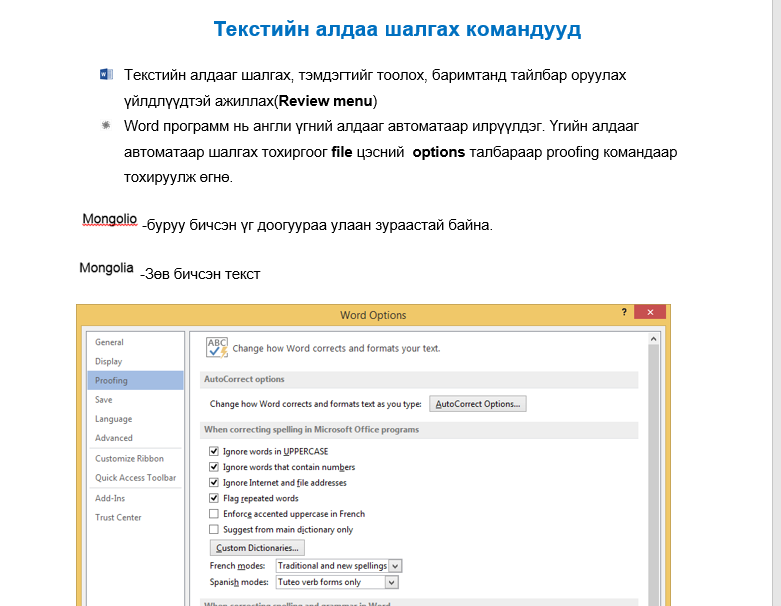781x606 pixels.
Task: Select the Display category
Action: [135, 361]
